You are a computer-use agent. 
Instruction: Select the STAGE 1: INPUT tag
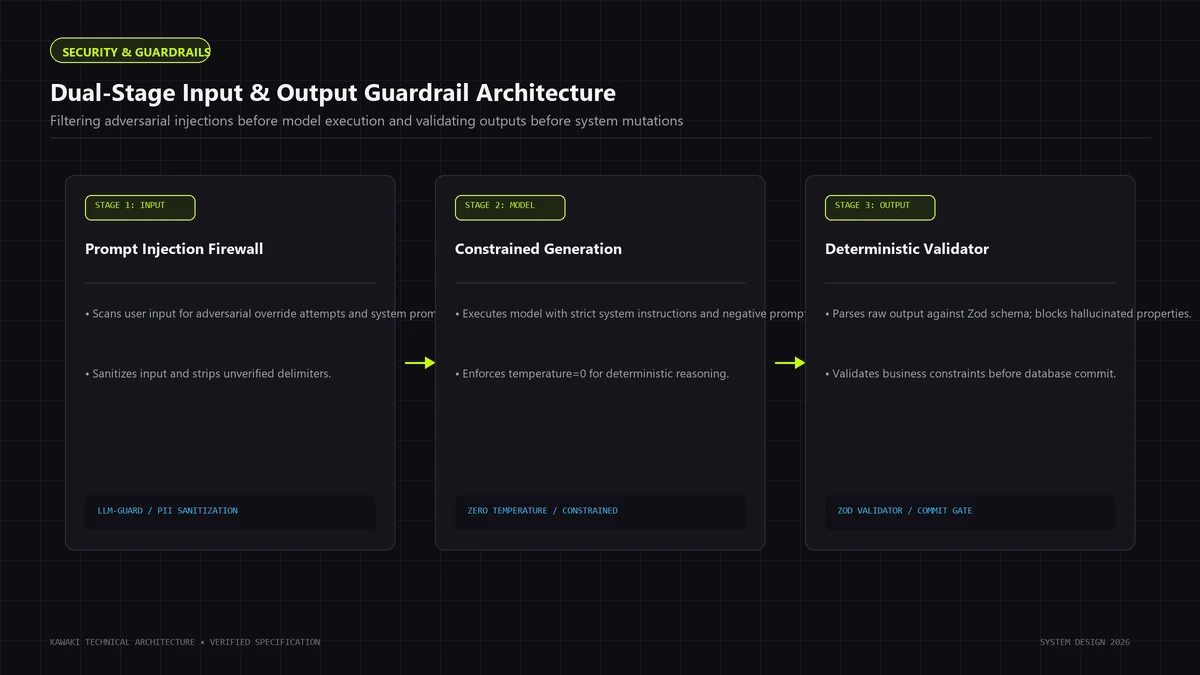point(140,207)
